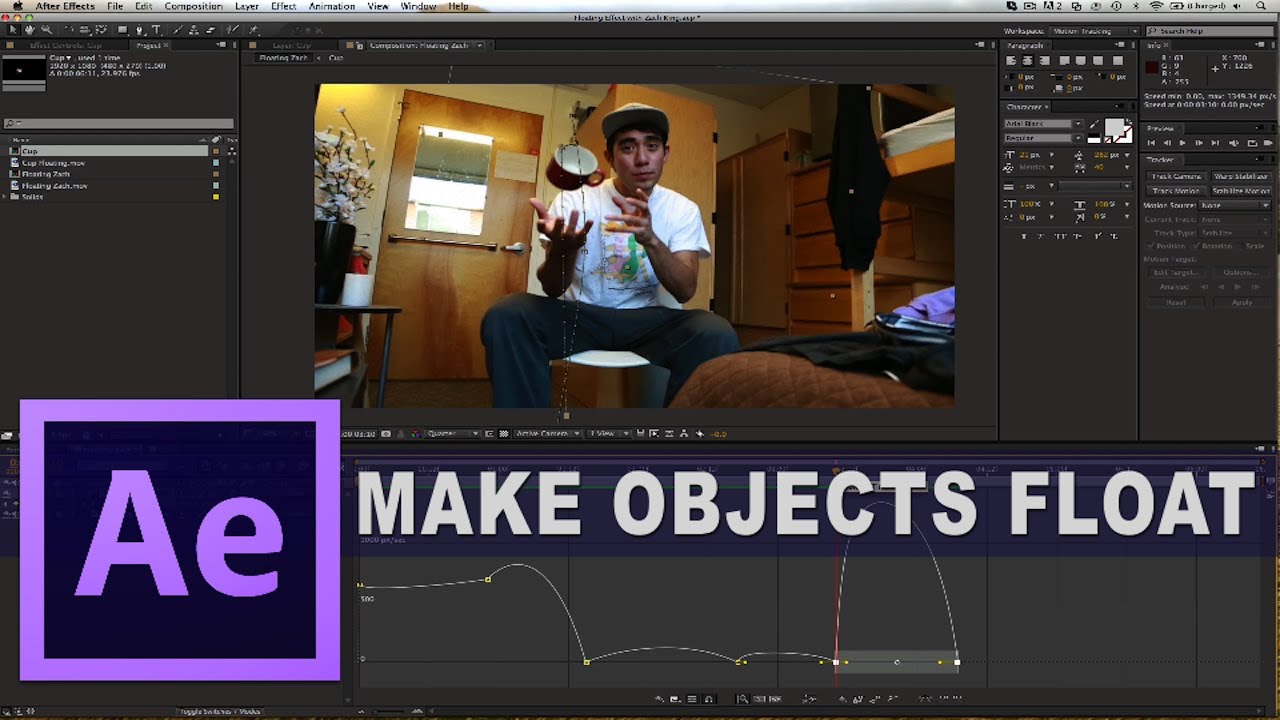Open the Effect menu
Viewport: 1280px width, 720px height.
[283, 6]
